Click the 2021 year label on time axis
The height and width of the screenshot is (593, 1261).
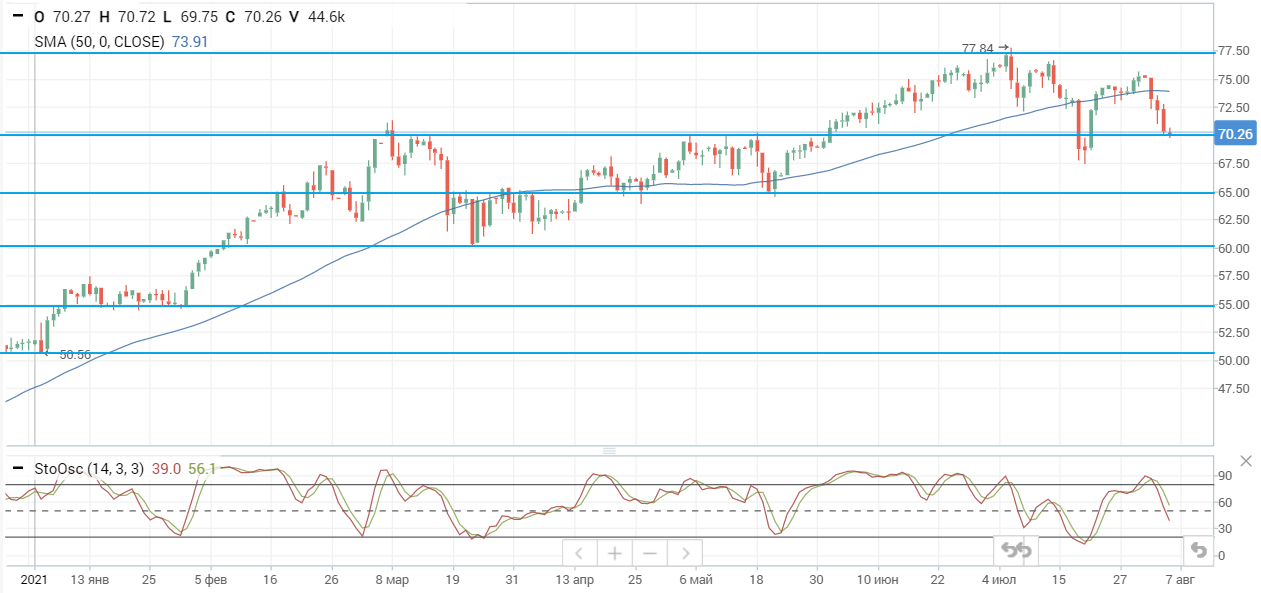(35, 579)
